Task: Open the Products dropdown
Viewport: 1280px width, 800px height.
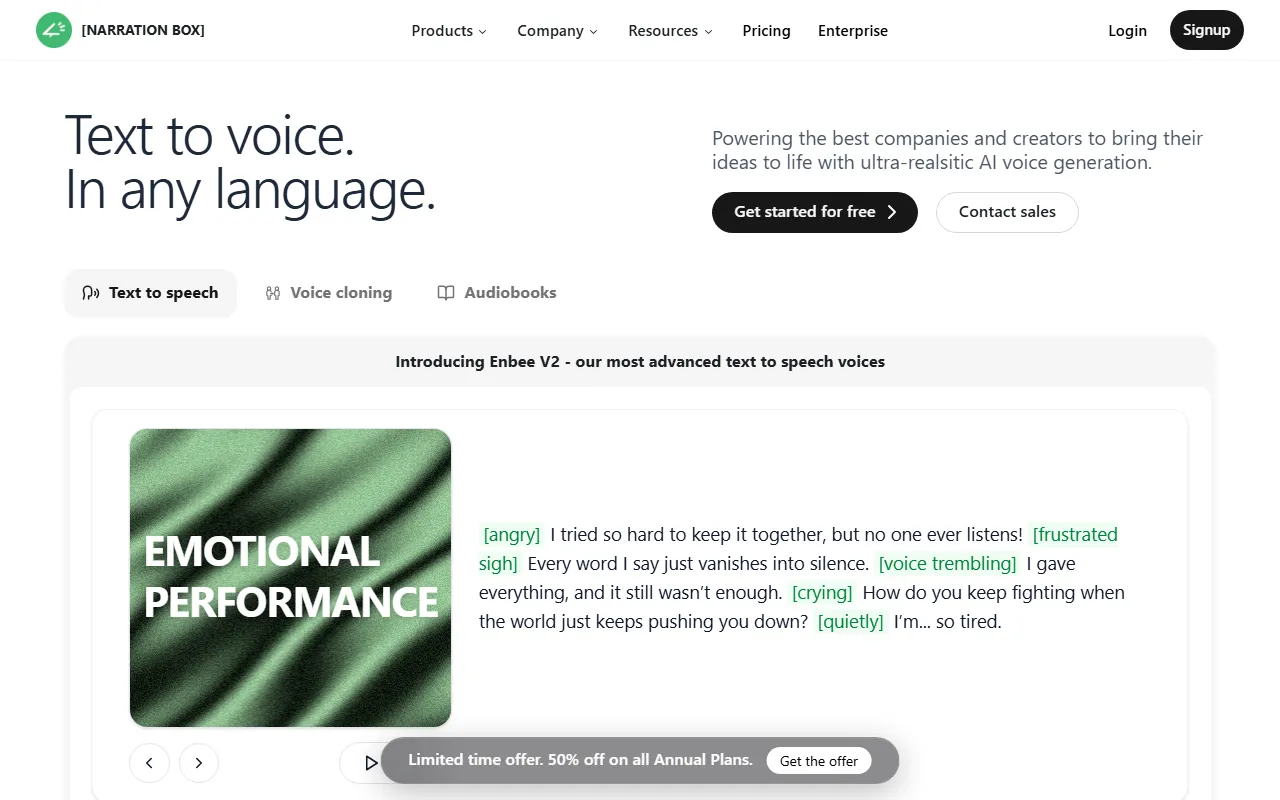Action: pos(448,30)
